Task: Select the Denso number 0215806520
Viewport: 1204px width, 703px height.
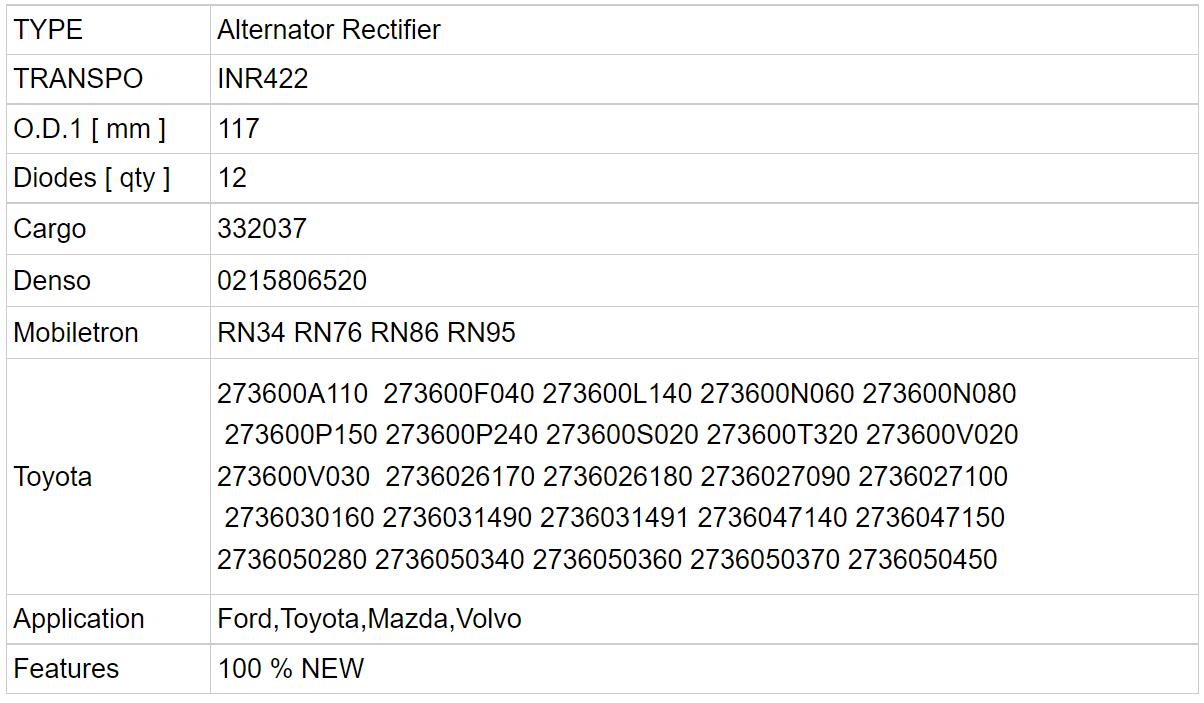Action: tap(292, 281)
